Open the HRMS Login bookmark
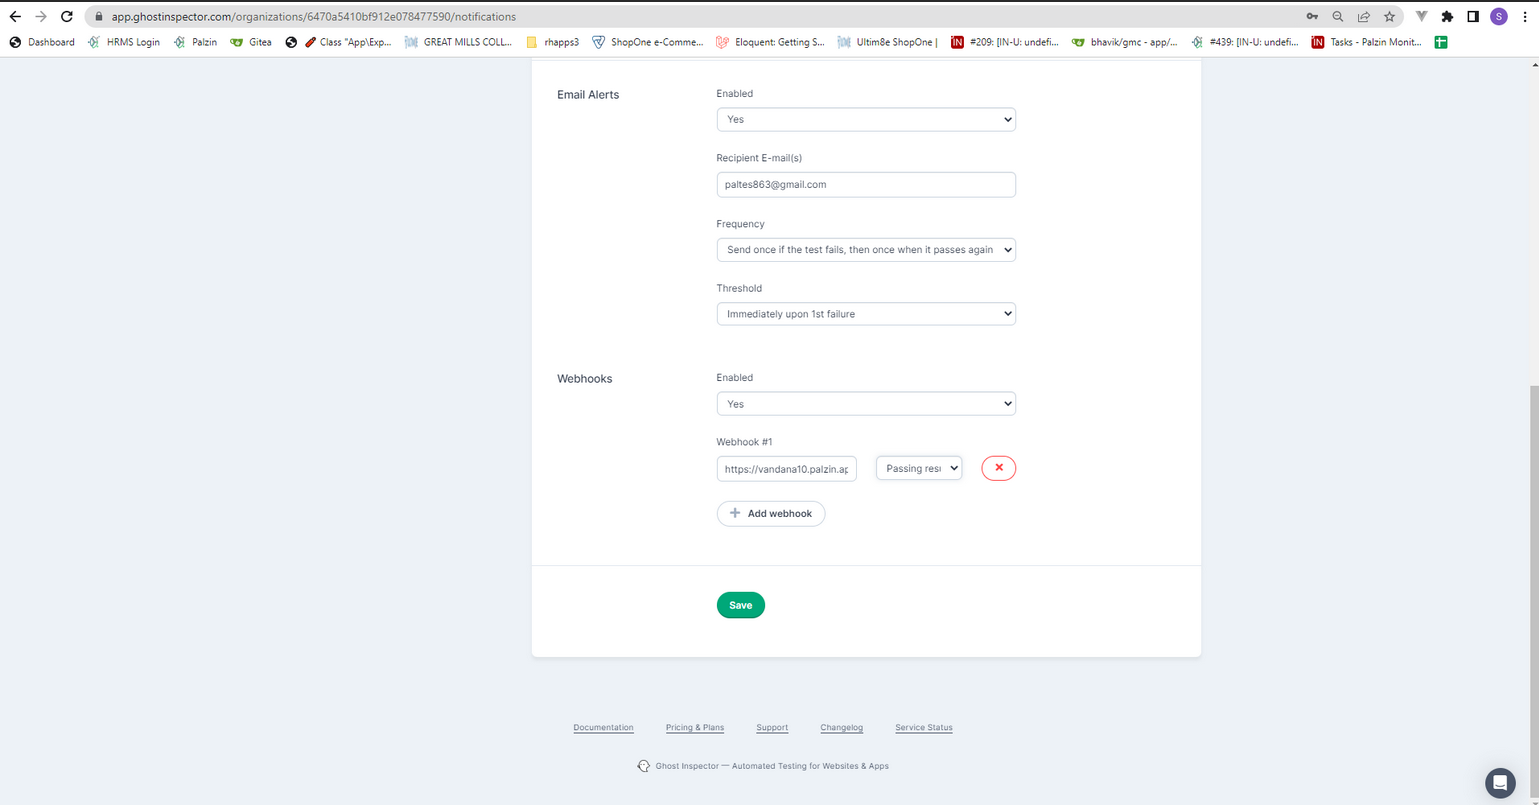1539x805 pixels. 124,42
